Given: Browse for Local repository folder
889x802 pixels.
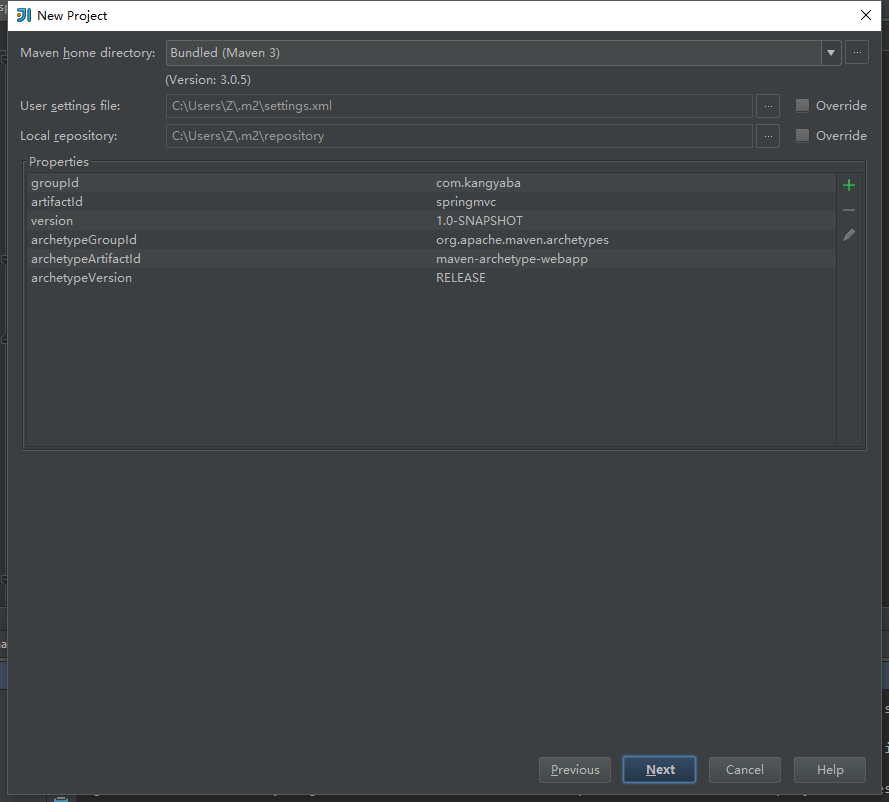Looking at the screenshot, I should 768,136.
